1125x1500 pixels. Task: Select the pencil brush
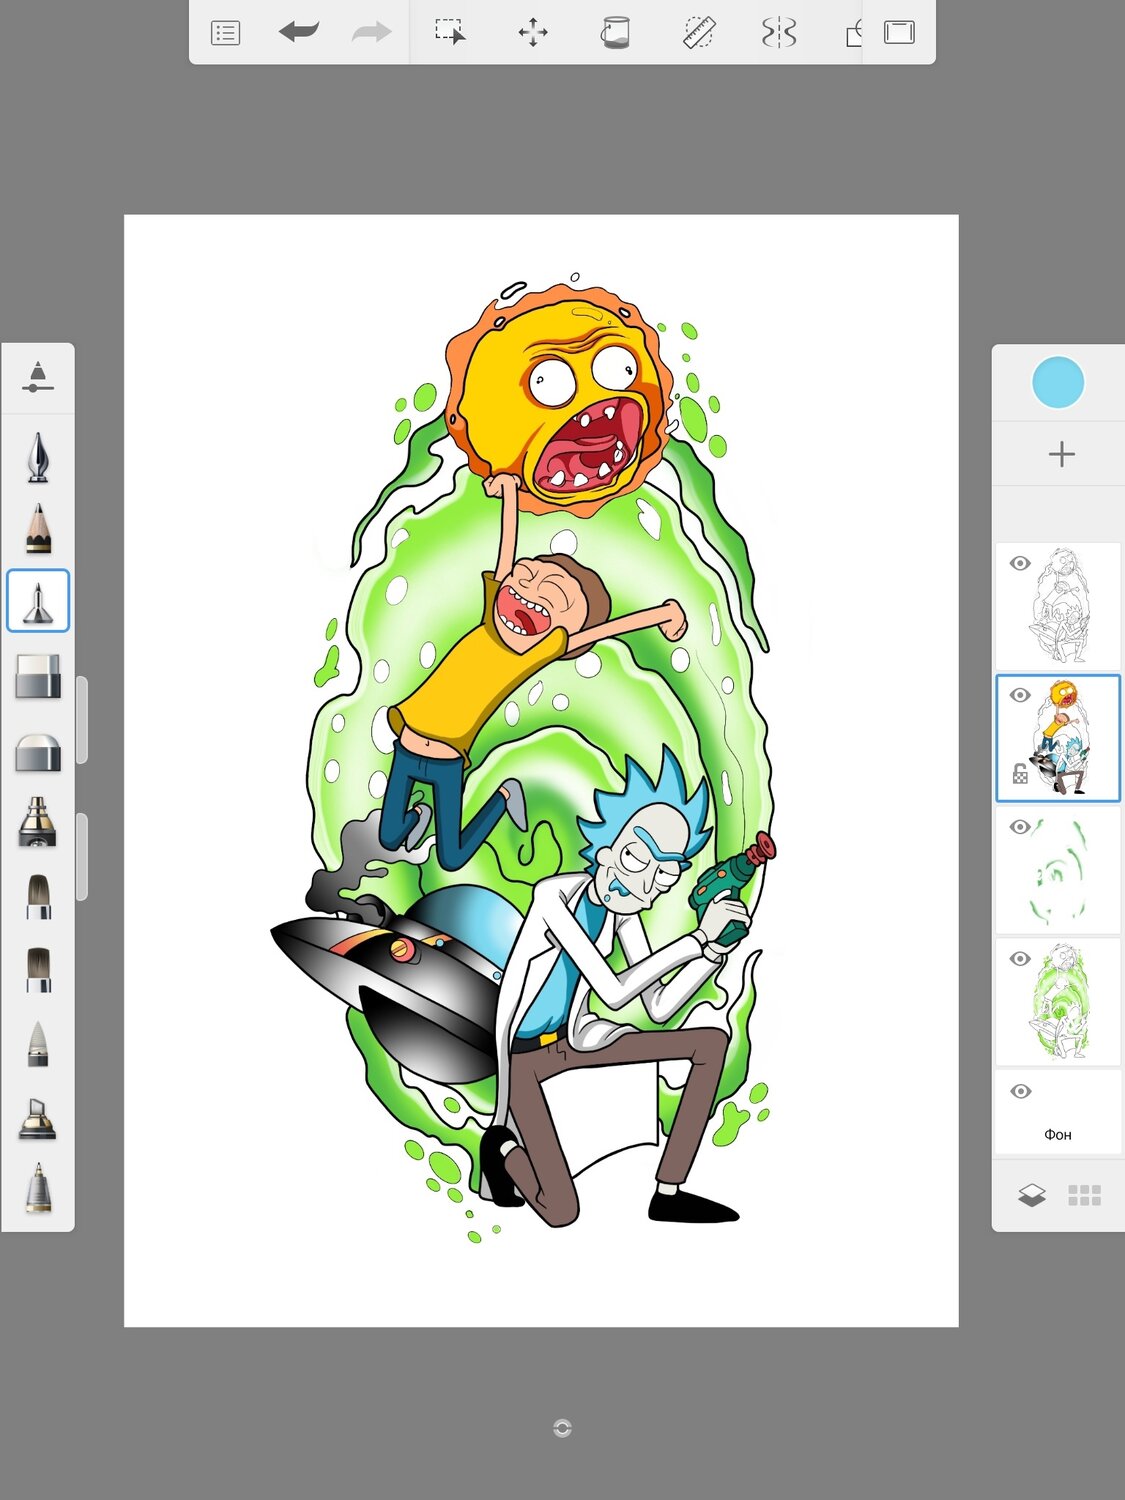pos(38,529)
